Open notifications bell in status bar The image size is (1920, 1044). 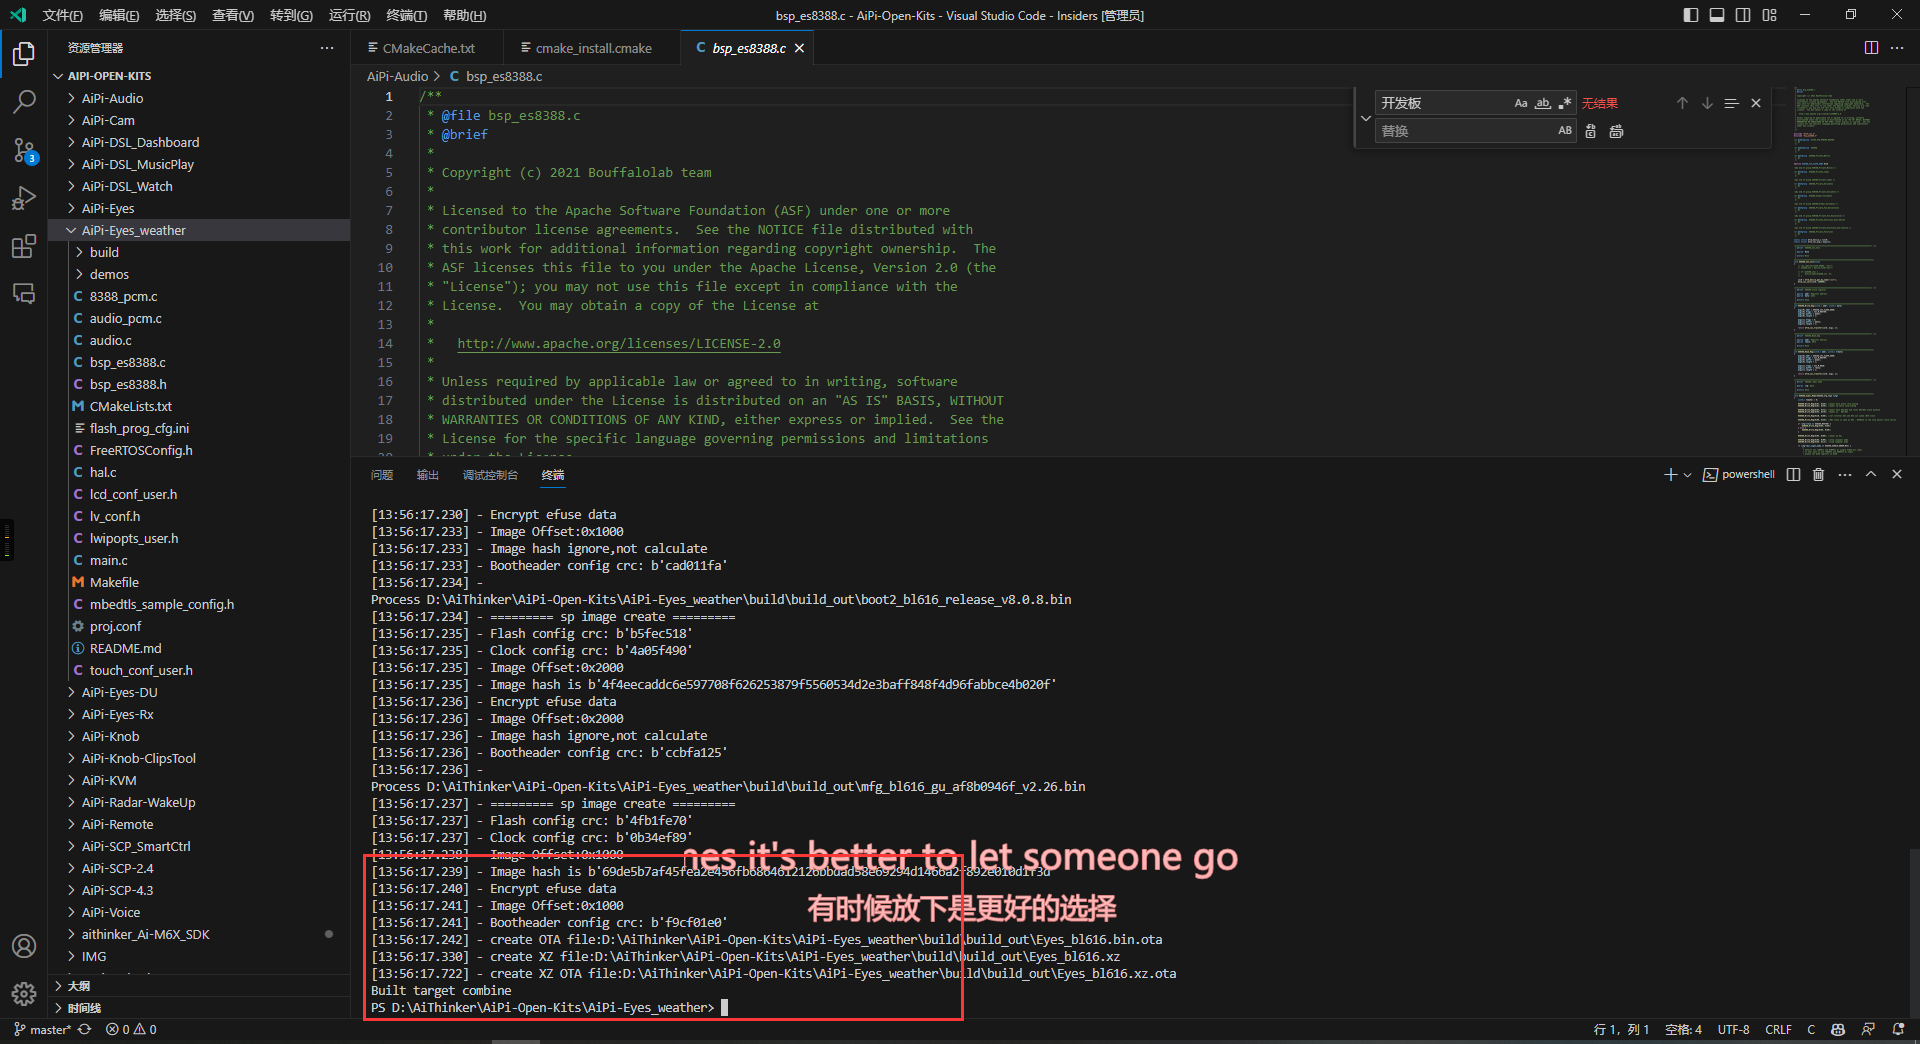tap(1899, 1029)
